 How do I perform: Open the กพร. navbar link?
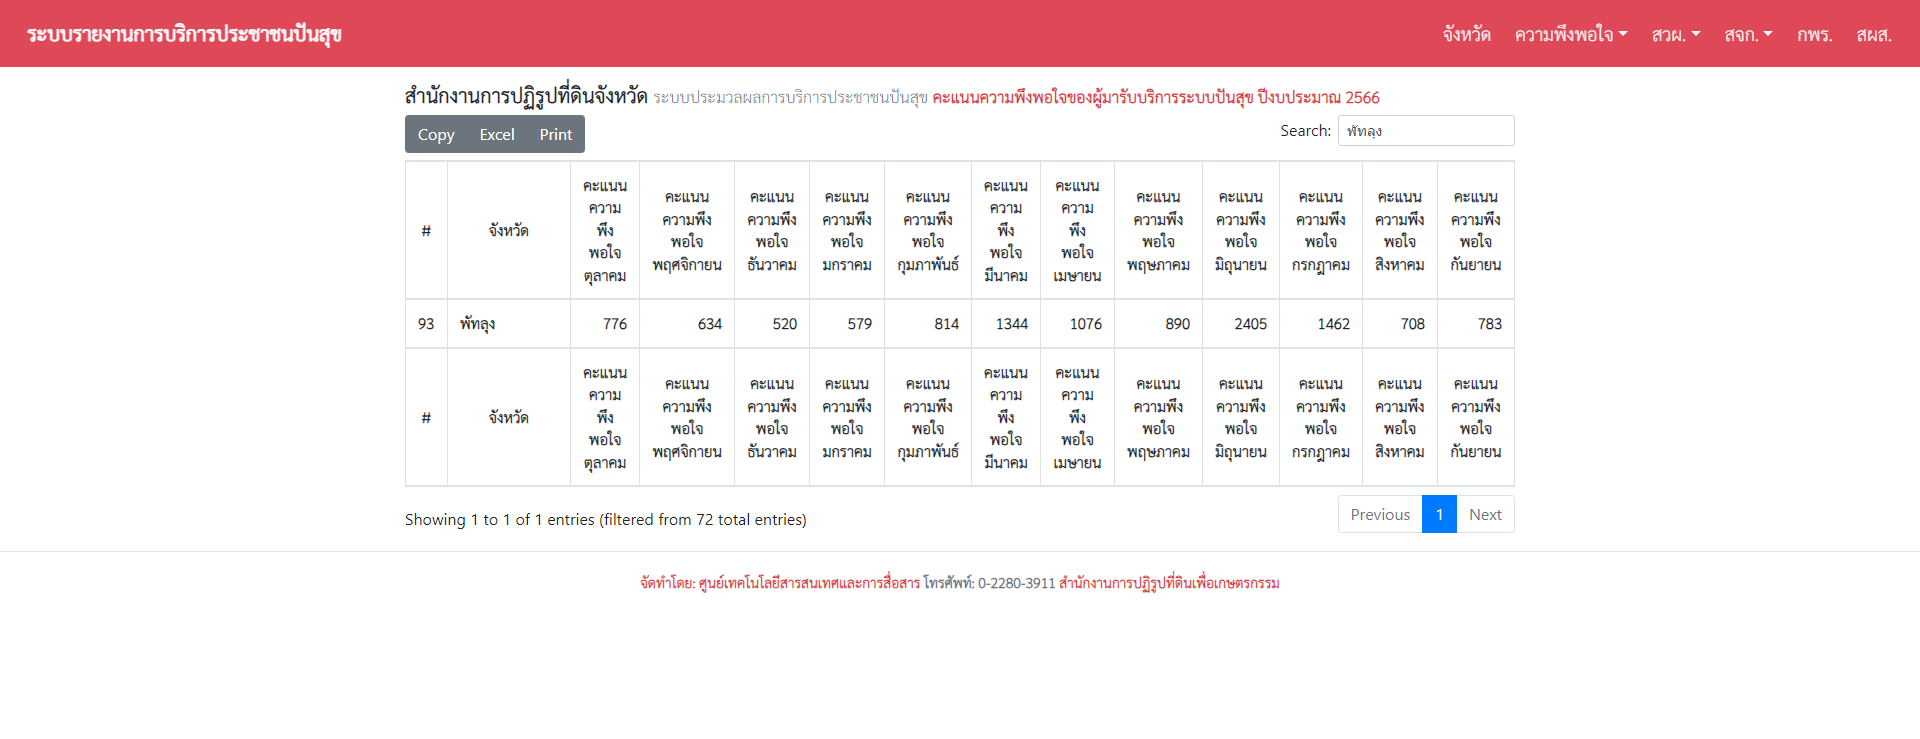tap(1814, 34)
